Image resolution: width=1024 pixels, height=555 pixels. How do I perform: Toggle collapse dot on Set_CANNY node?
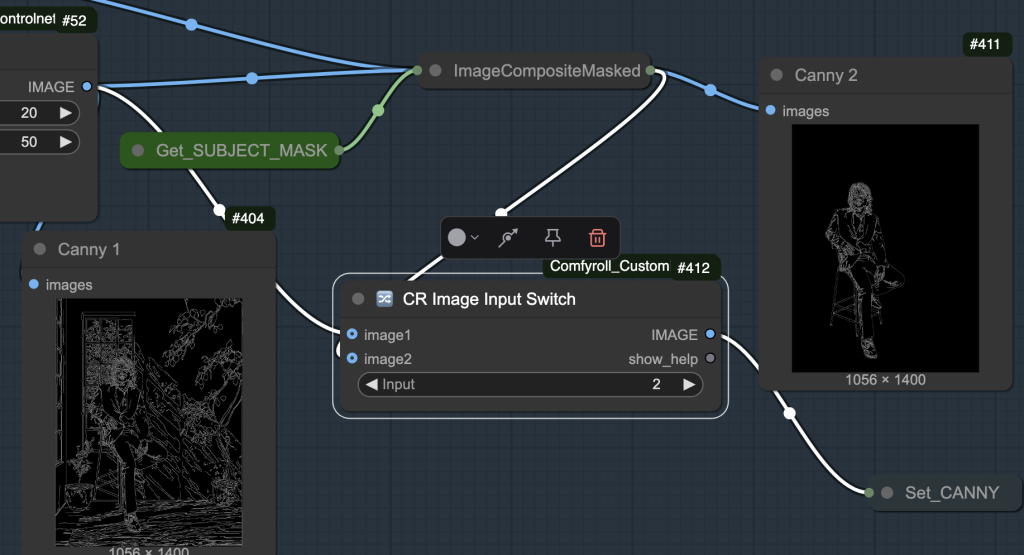point(887,493)
